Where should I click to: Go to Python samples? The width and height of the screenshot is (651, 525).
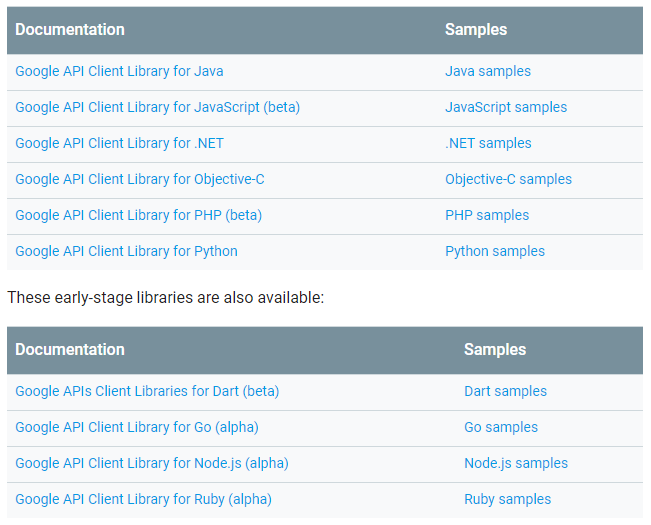495,251
